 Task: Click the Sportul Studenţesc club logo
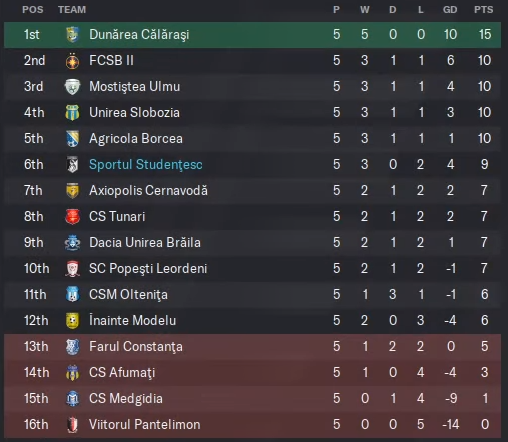tap(72, 165)
